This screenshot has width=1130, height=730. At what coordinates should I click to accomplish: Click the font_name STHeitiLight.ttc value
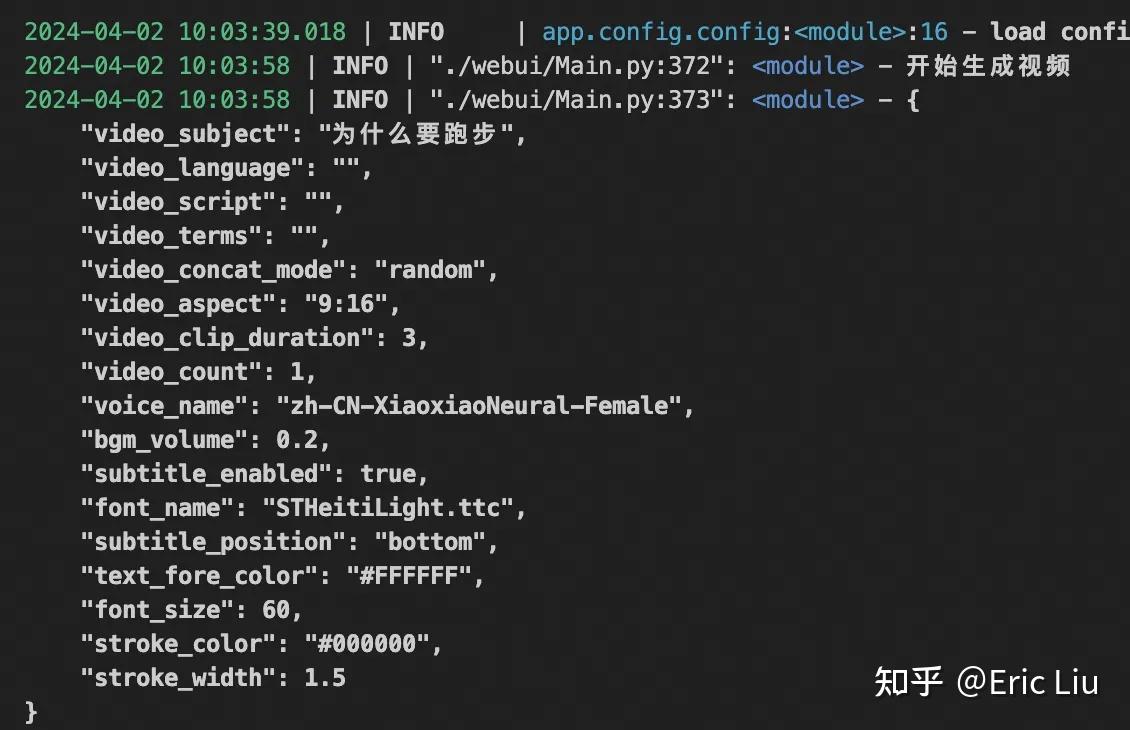(388, 508)
